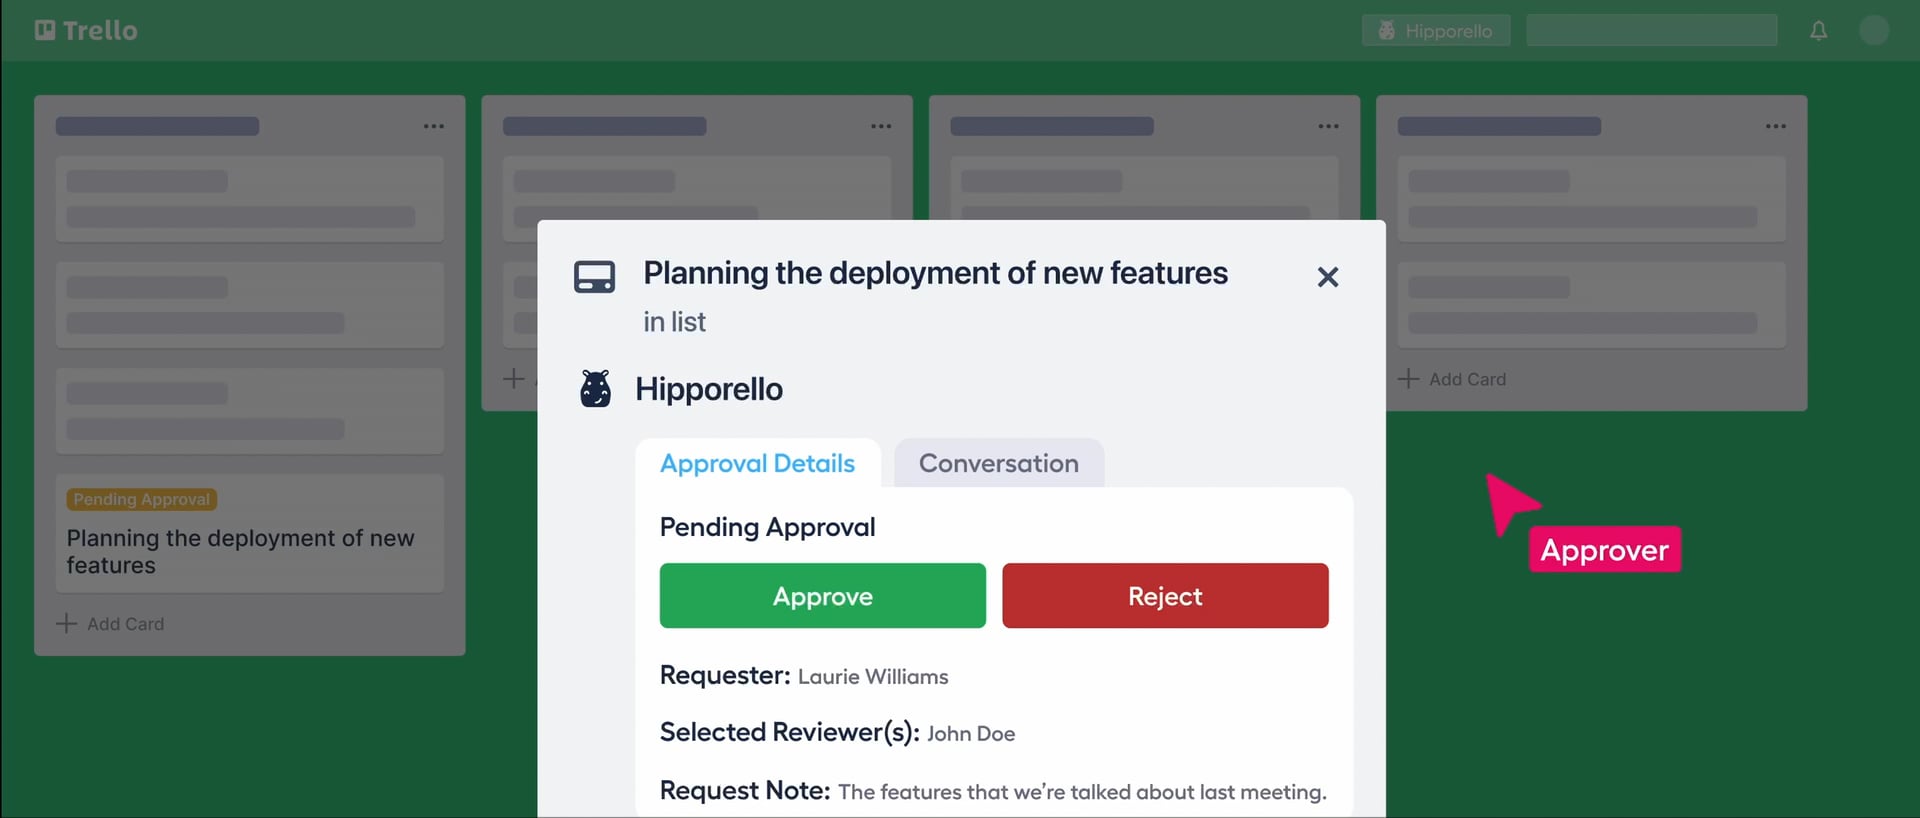Click the user avatar circle
The width and height of the screenshot is (1920, 818).
(x=1873, y=30)
